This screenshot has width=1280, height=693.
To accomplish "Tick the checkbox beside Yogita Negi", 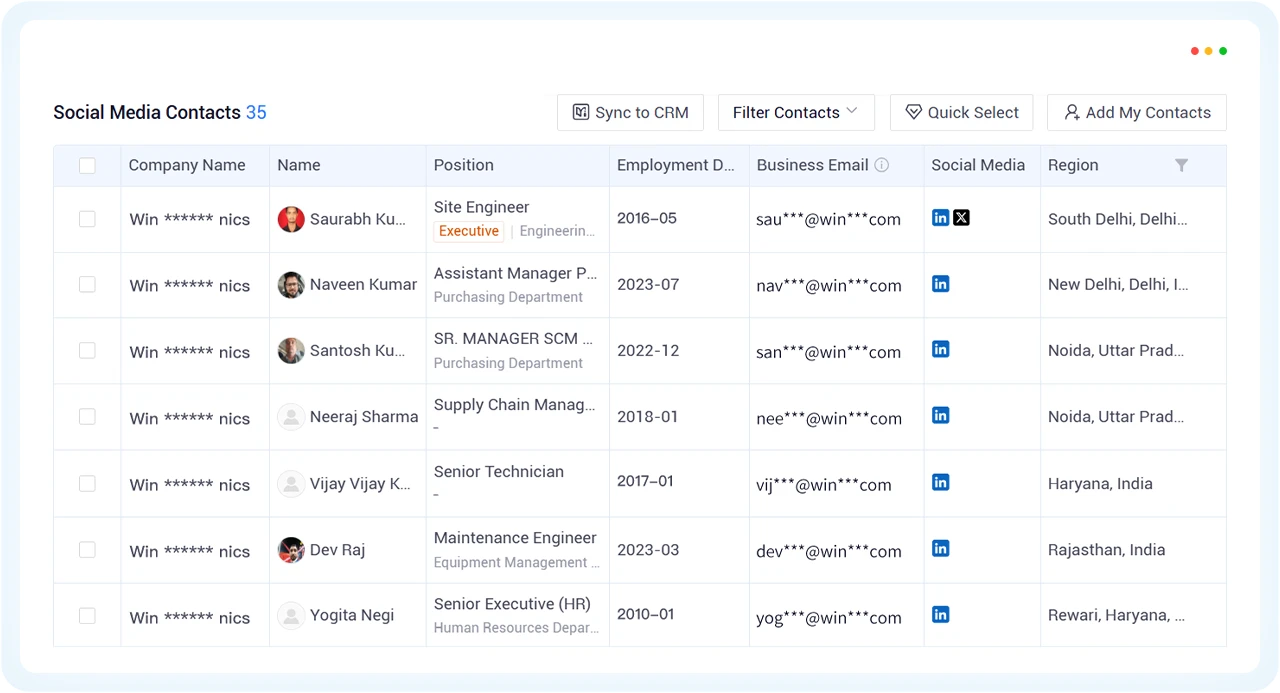I will pos(87,616).
